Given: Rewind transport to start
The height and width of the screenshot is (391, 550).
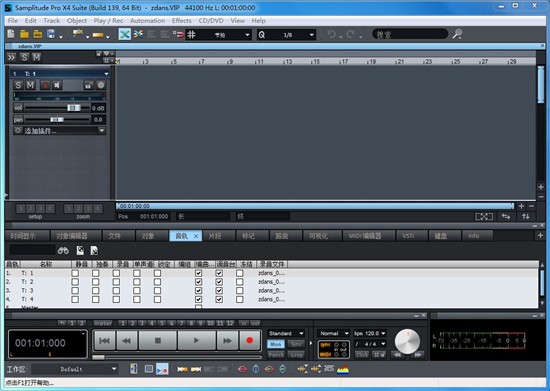Looking at the screenshot, I should tap(105, 341).
